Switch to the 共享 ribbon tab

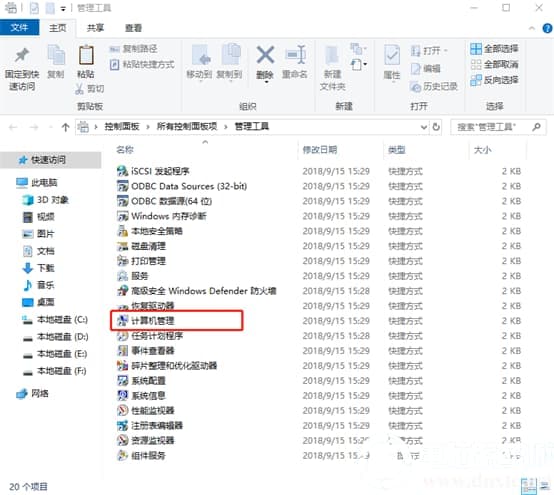[95, 28]
